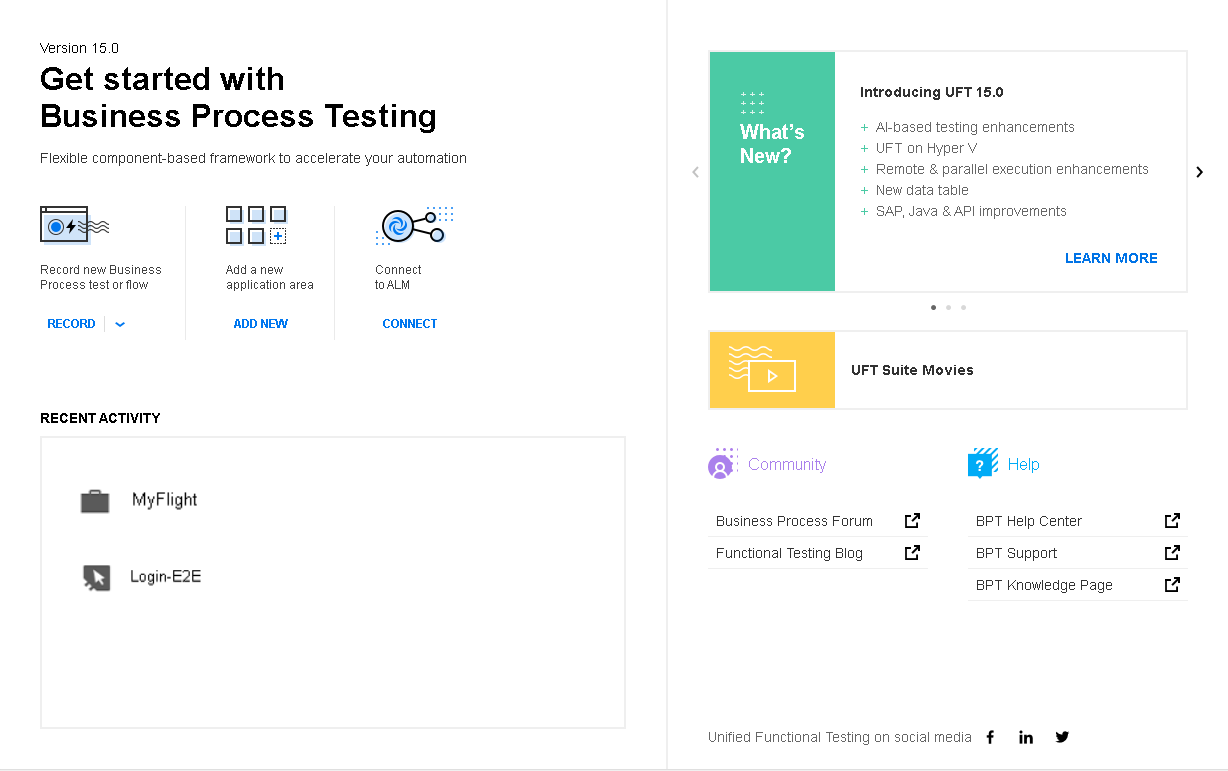1228x771 pixels.
Task: Expand the RECORD dropdown arrow
Action: [120, 324]
